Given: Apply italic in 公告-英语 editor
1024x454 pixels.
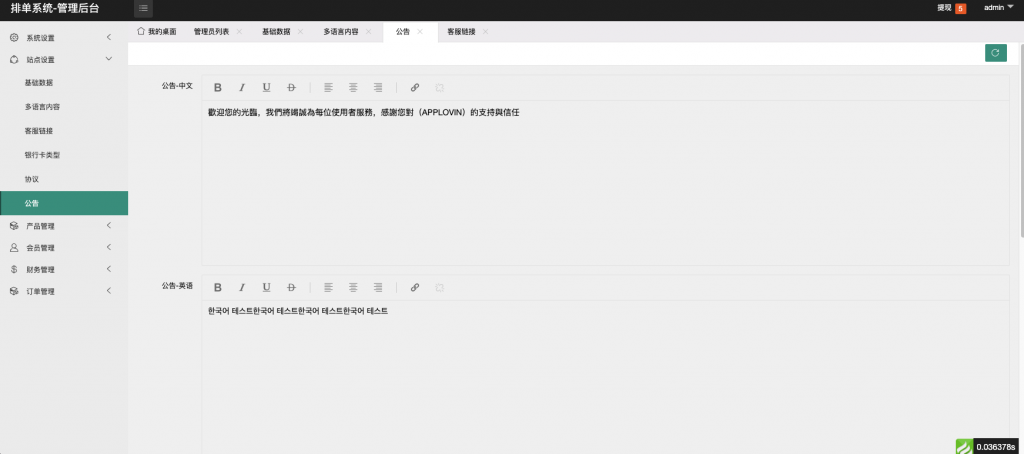Looking at the screenshot, I should (242, 287).
